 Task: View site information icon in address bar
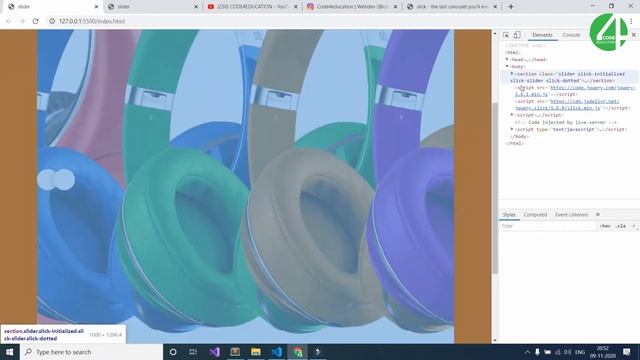click(x=52, y=21)
